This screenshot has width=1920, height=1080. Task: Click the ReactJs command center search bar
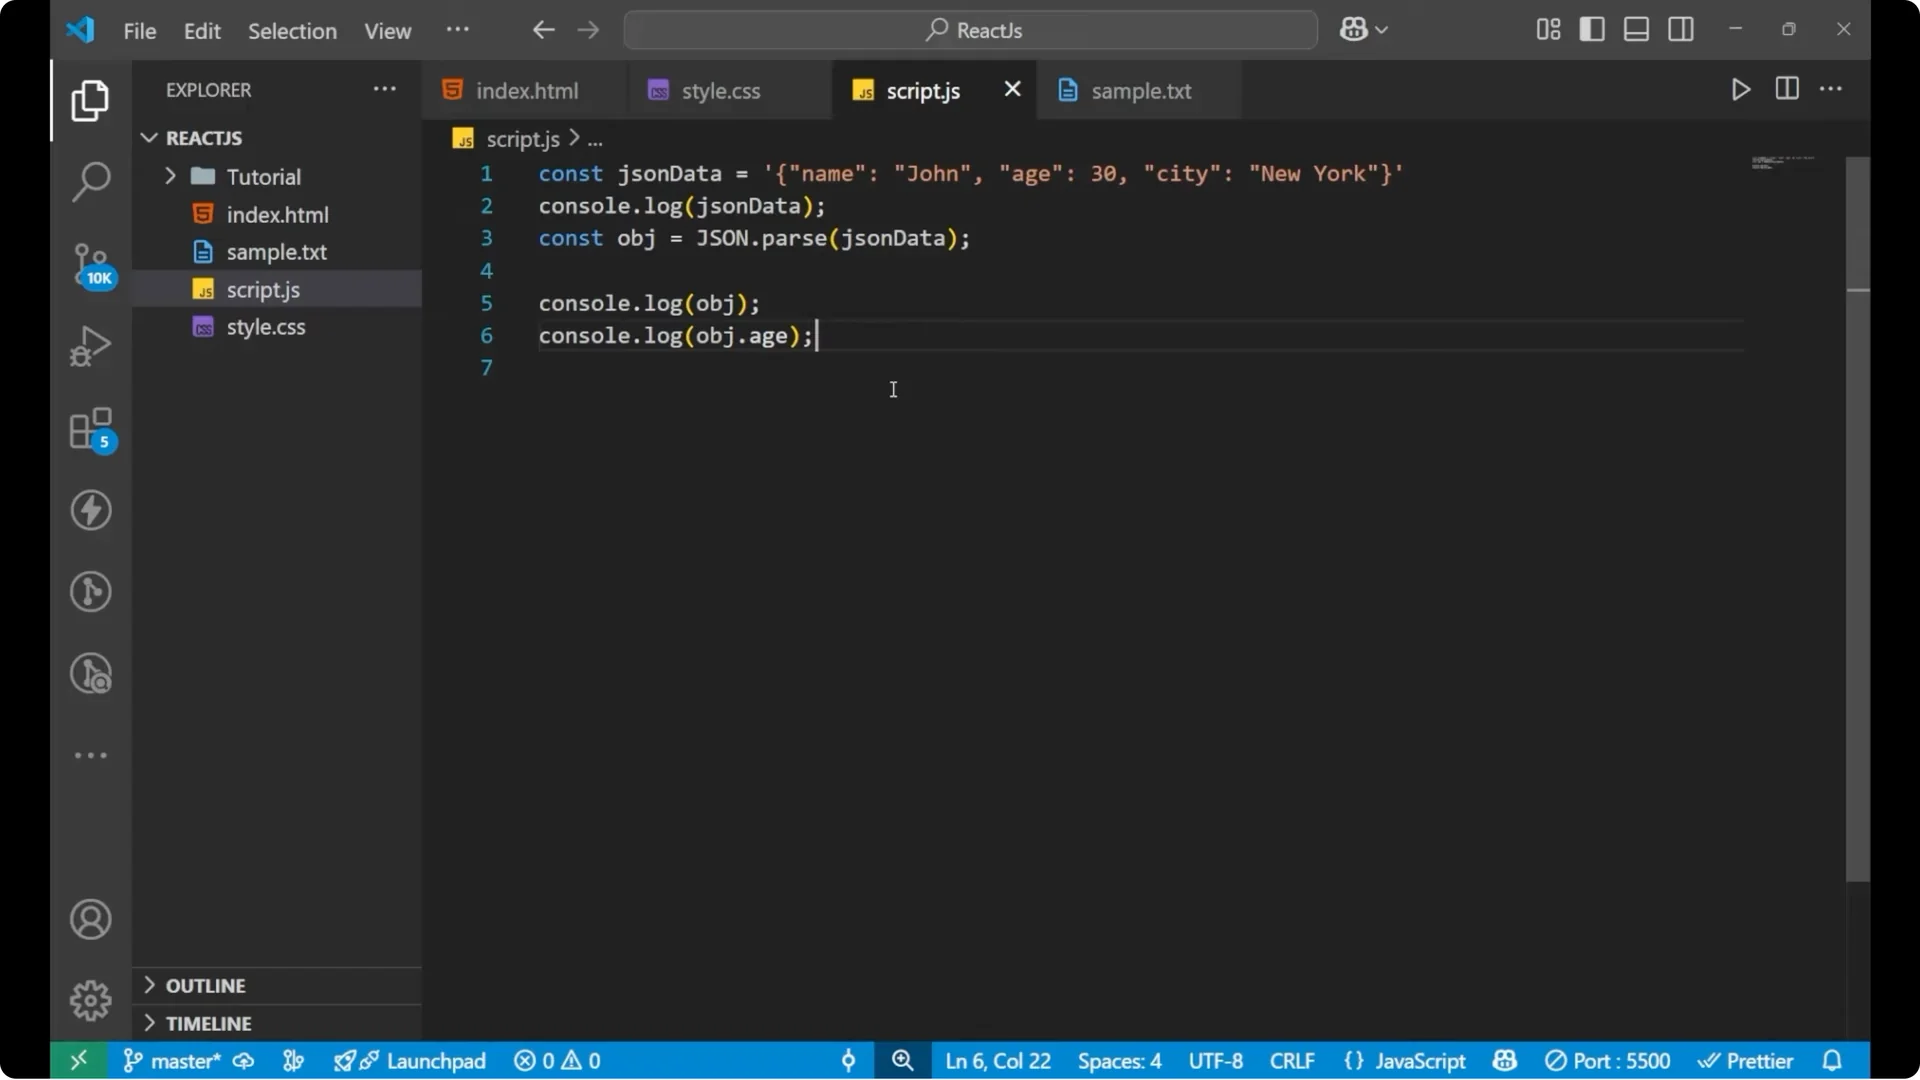click(969, 29)
